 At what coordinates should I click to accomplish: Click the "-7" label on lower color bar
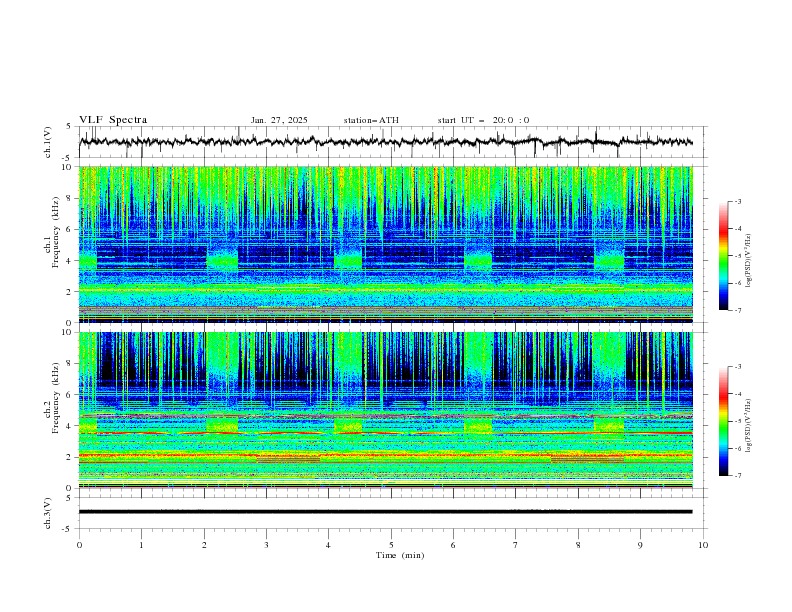click(738, 475)
